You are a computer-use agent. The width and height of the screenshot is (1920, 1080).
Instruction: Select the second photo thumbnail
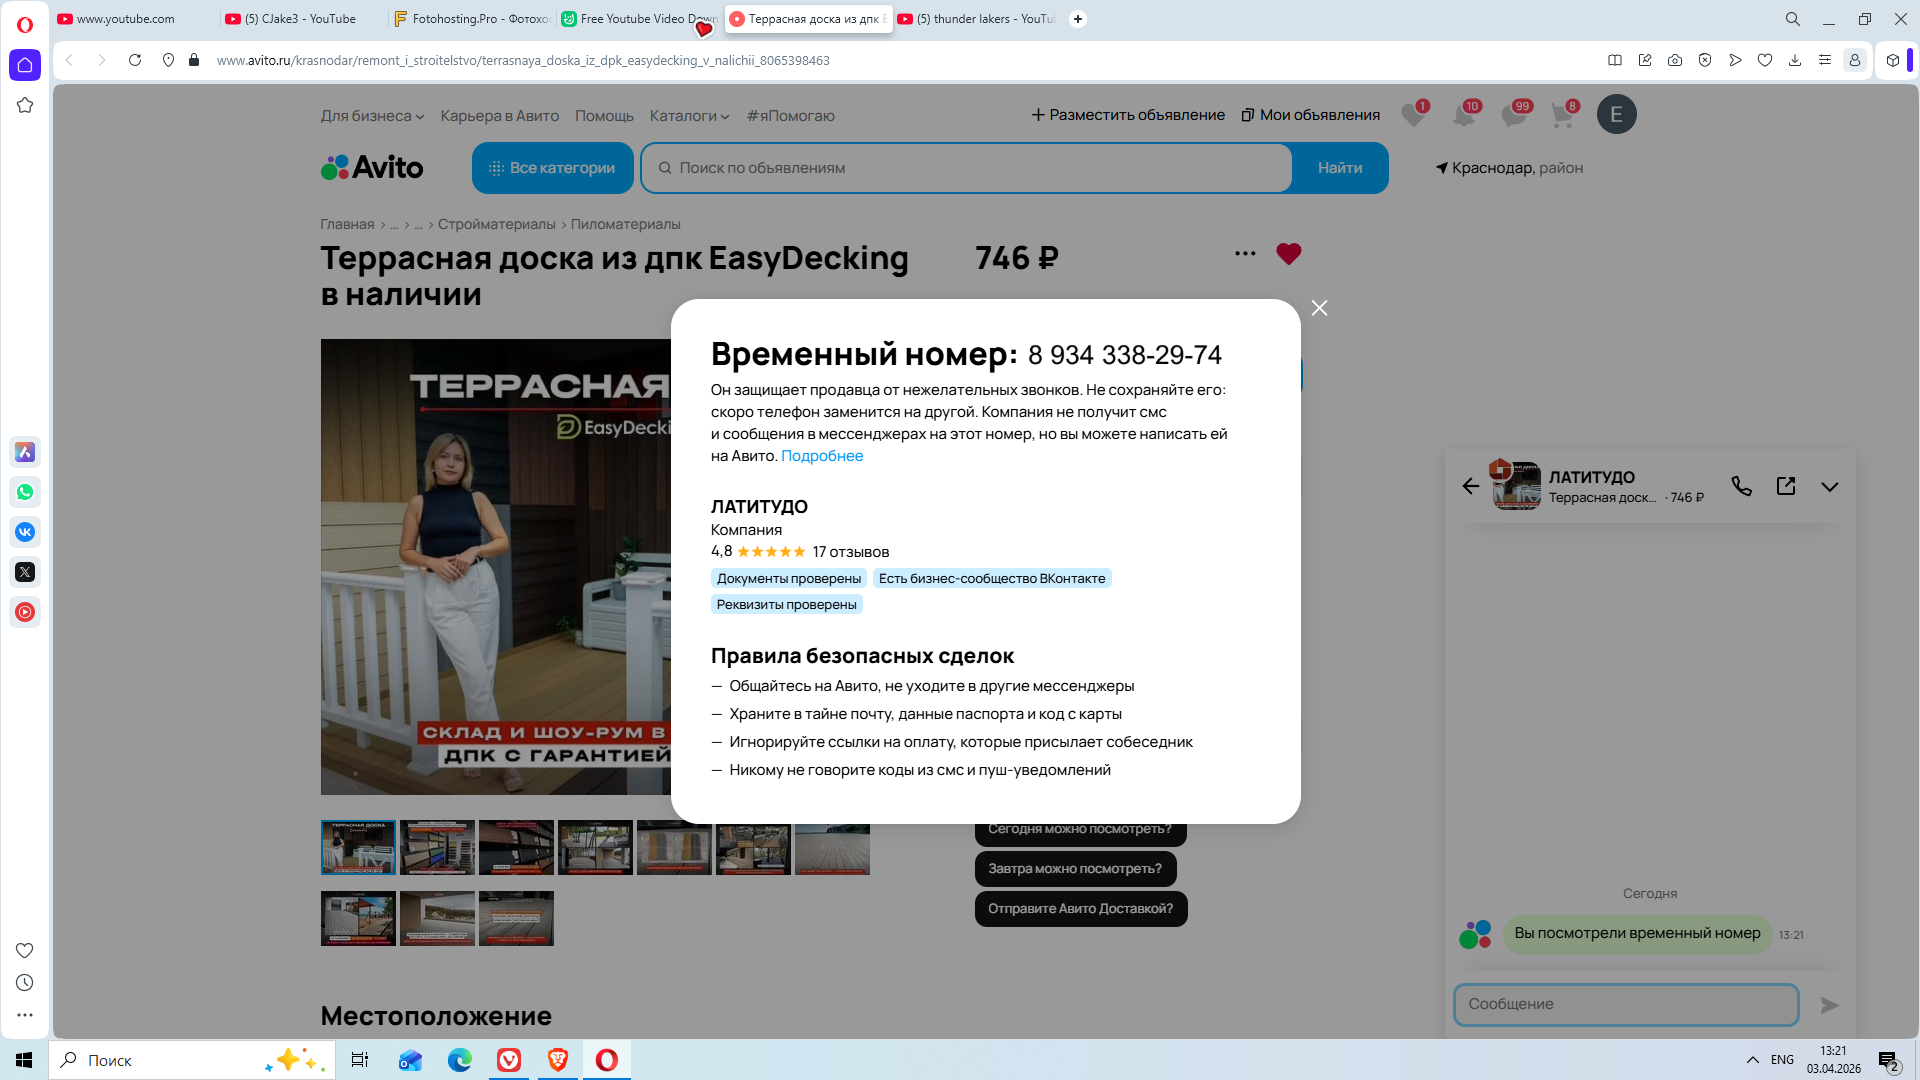(x=437, y=847)
